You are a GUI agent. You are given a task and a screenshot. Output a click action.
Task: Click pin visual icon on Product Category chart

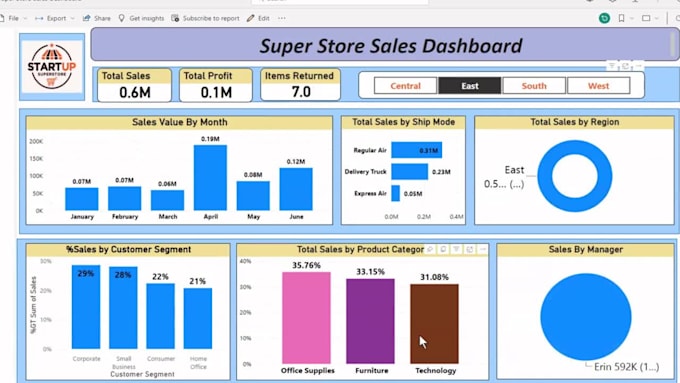pyautogui.click(x=430, y=249)
